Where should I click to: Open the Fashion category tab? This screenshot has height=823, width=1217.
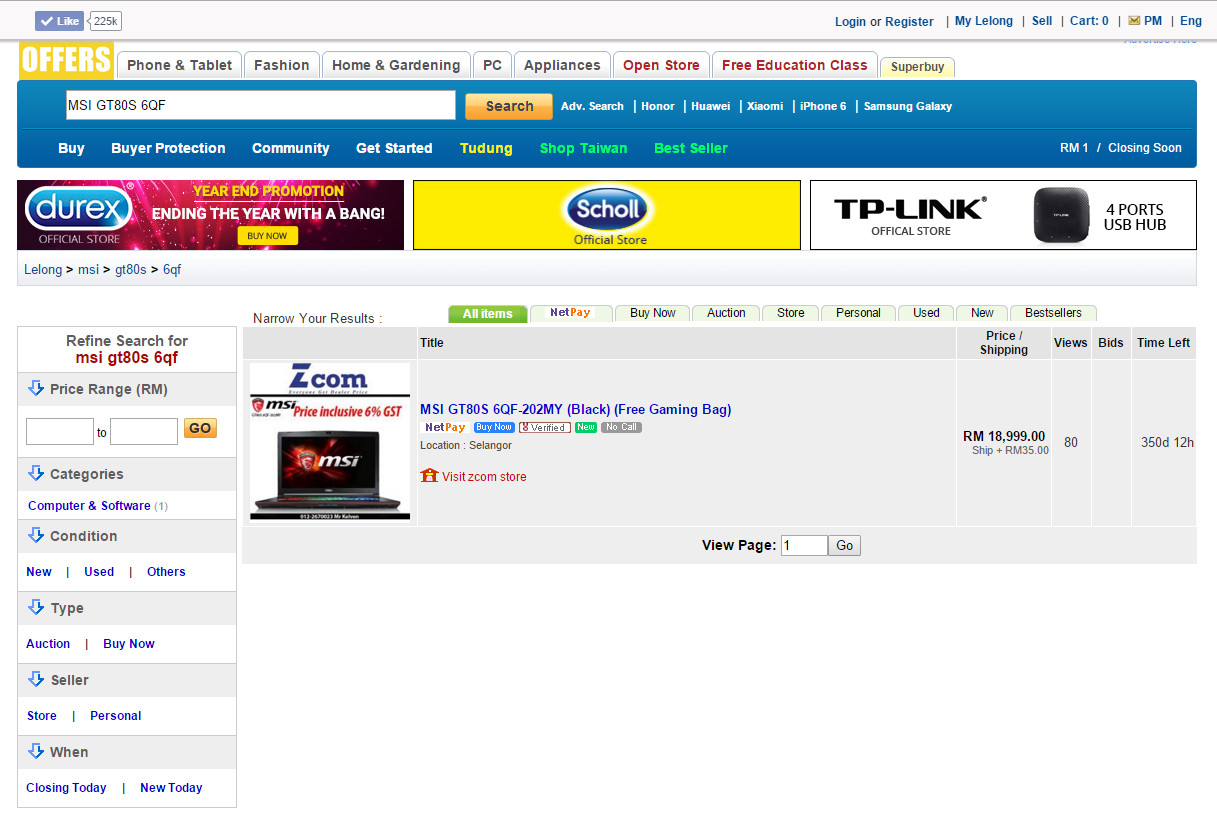click(282, 65)
